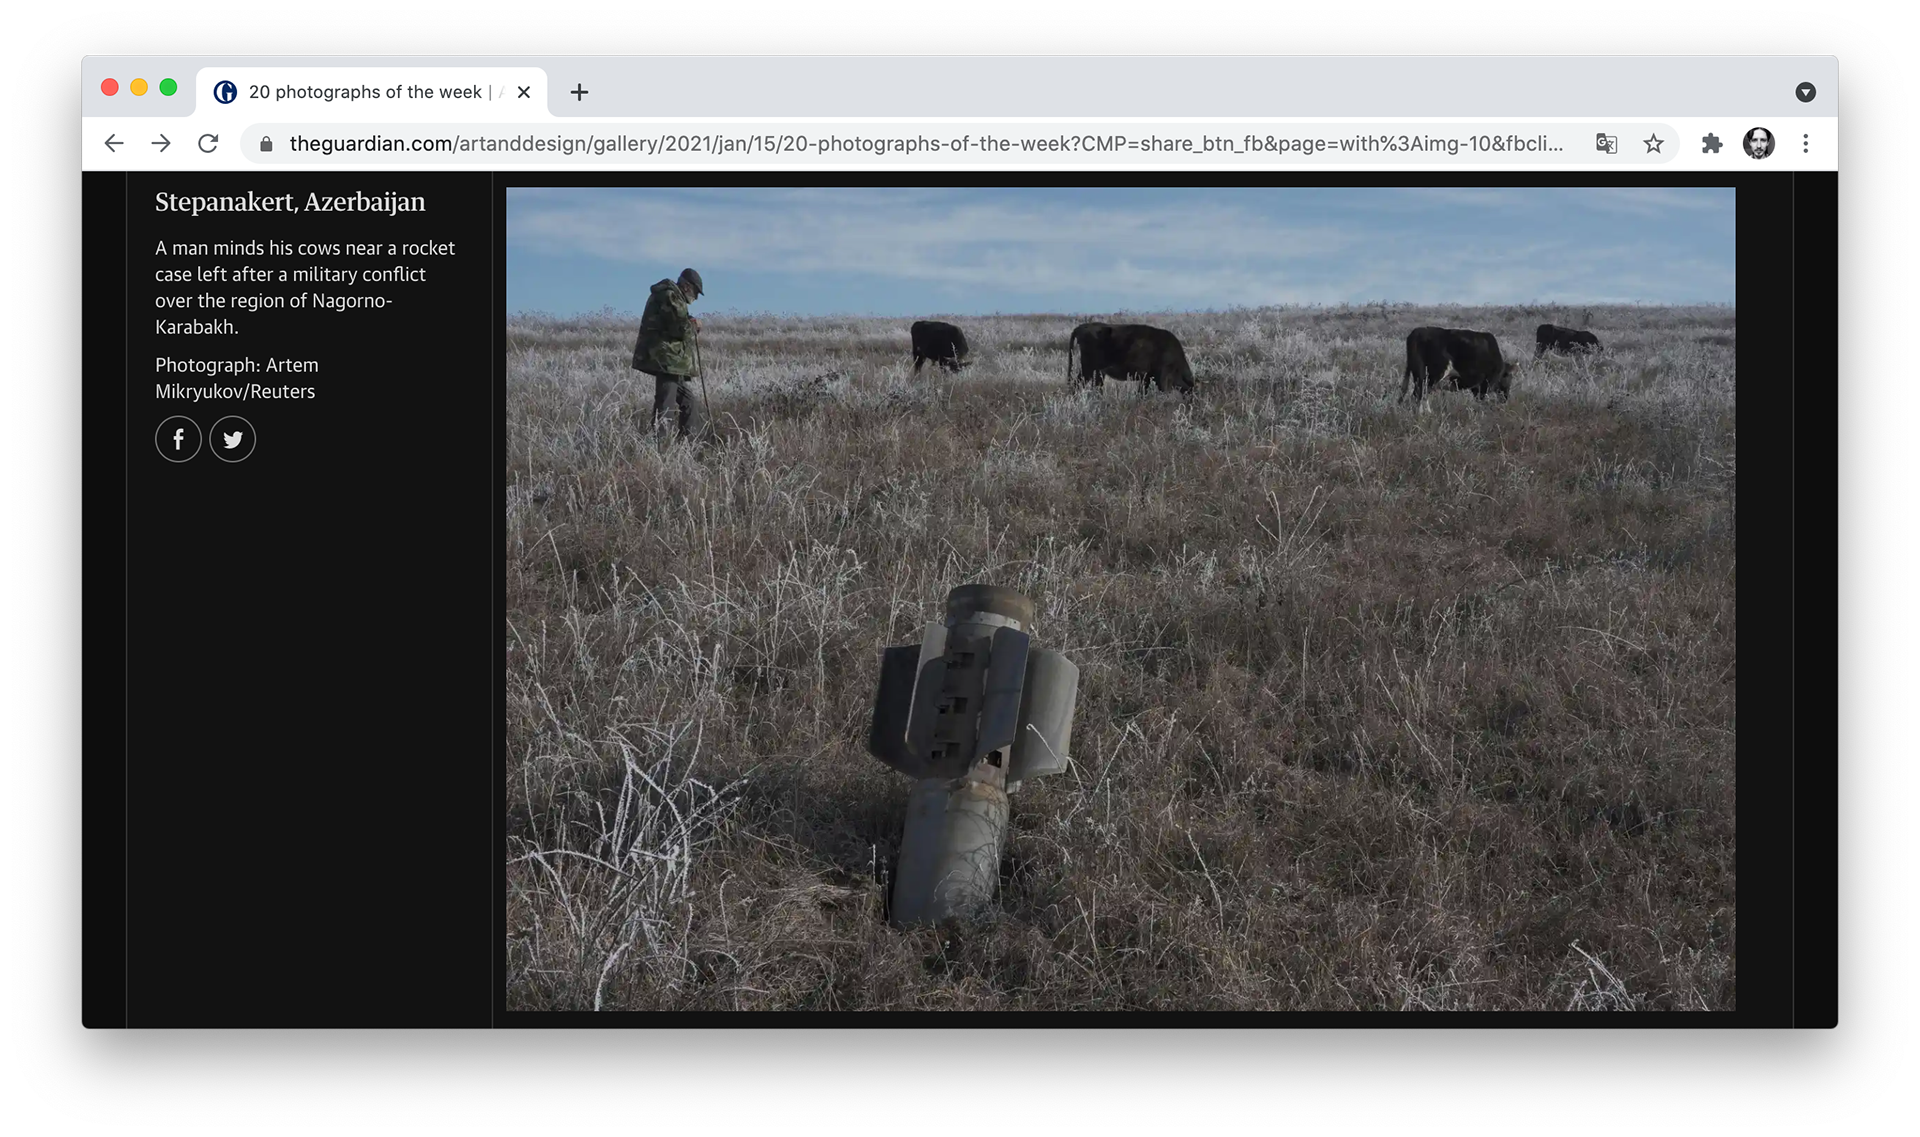Open Chrome three-dot menu
The height and width of the screenshot is (1137, 1920).
[x=1805, y=143]
